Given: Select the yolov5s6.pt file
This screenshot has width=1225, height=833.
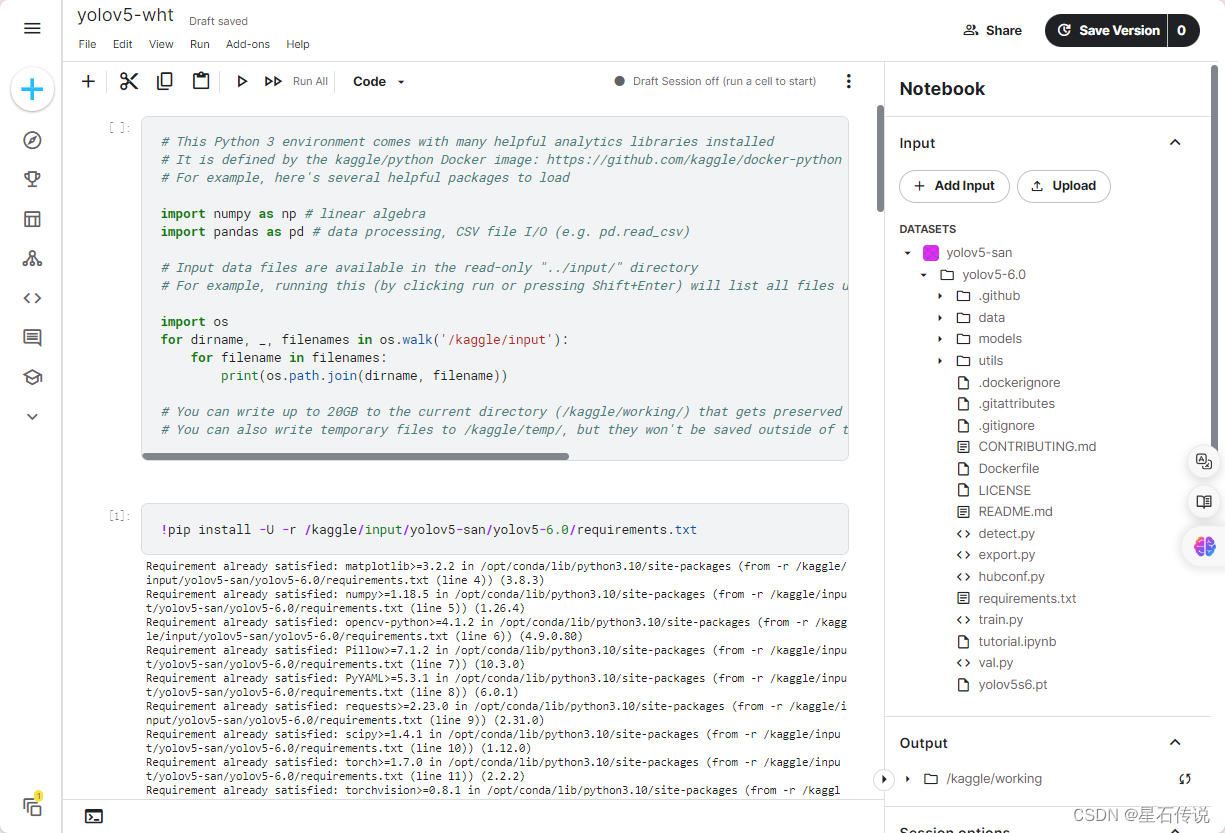Looking at the screenshot, I should tap(1012, 685).
